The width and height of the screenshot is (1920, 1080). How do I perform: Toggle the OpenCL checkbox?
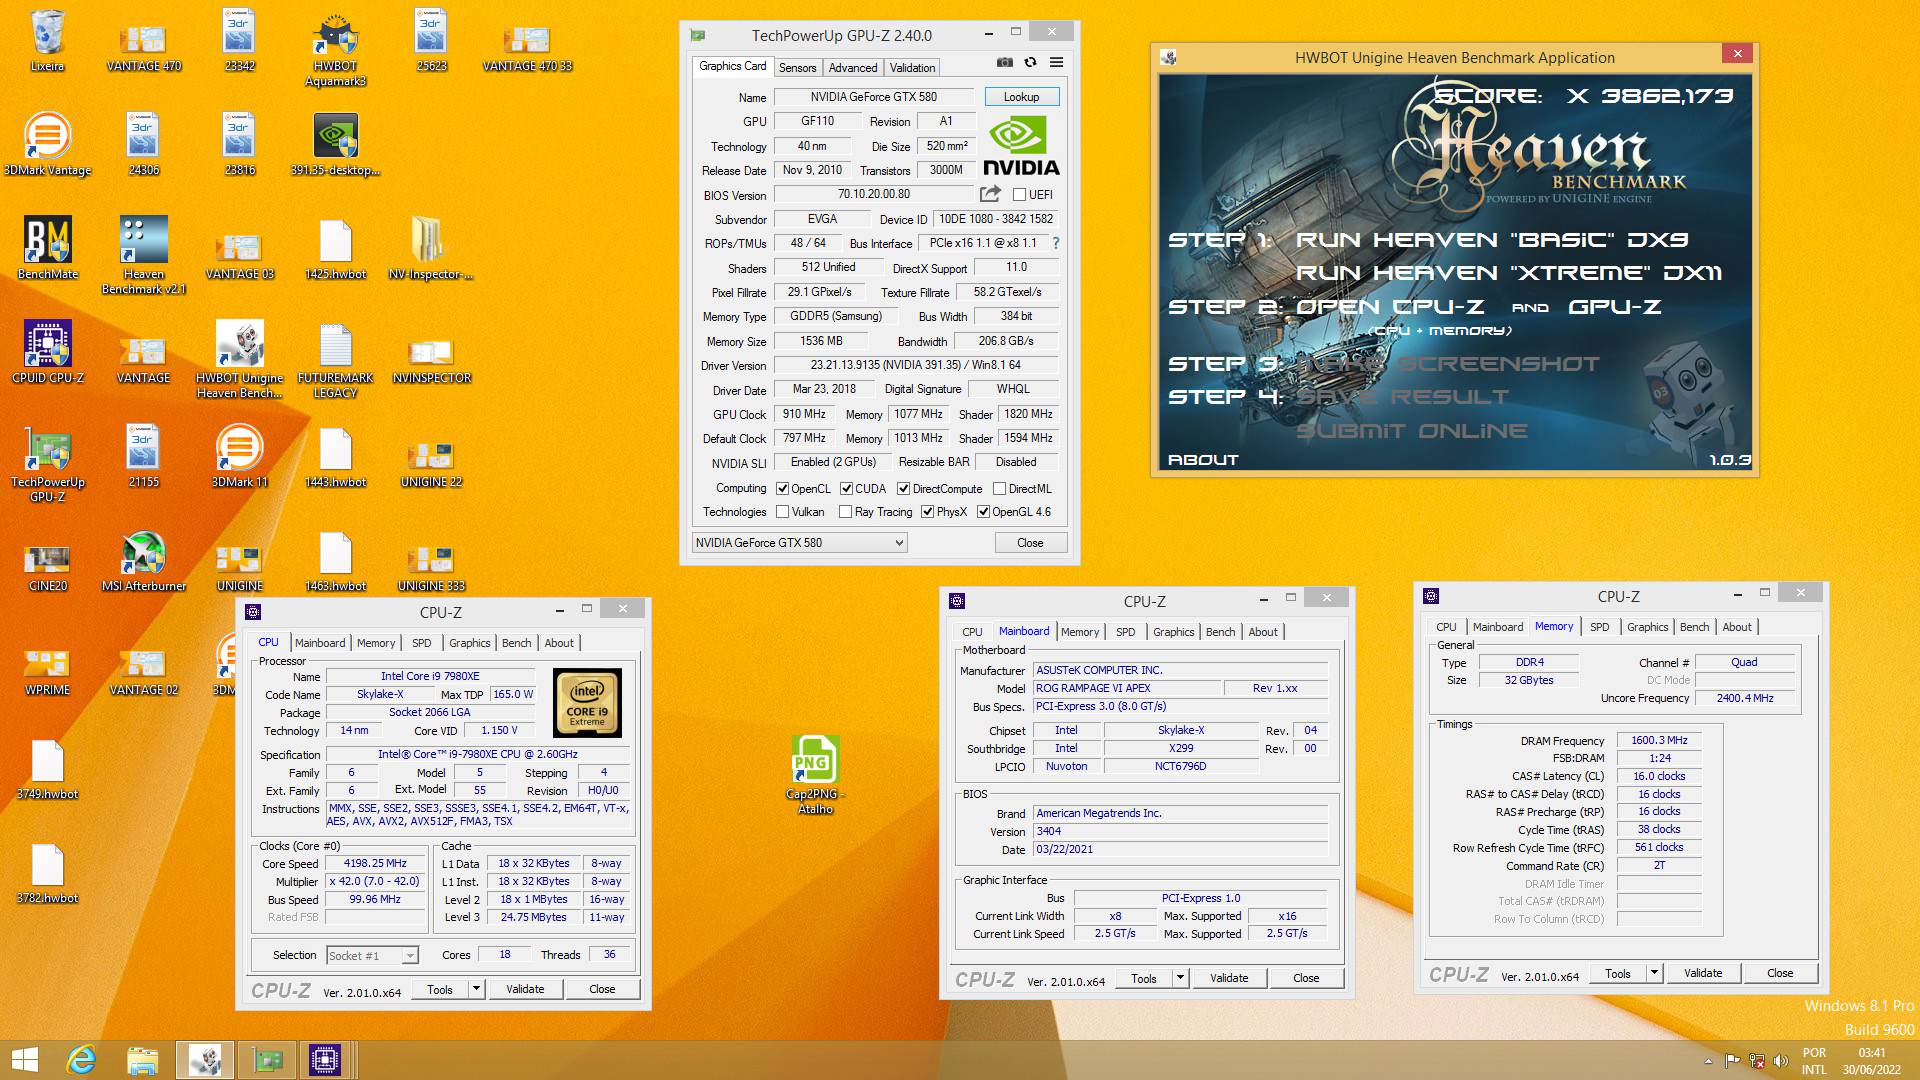pyautogui.click(x=782, y=489)
